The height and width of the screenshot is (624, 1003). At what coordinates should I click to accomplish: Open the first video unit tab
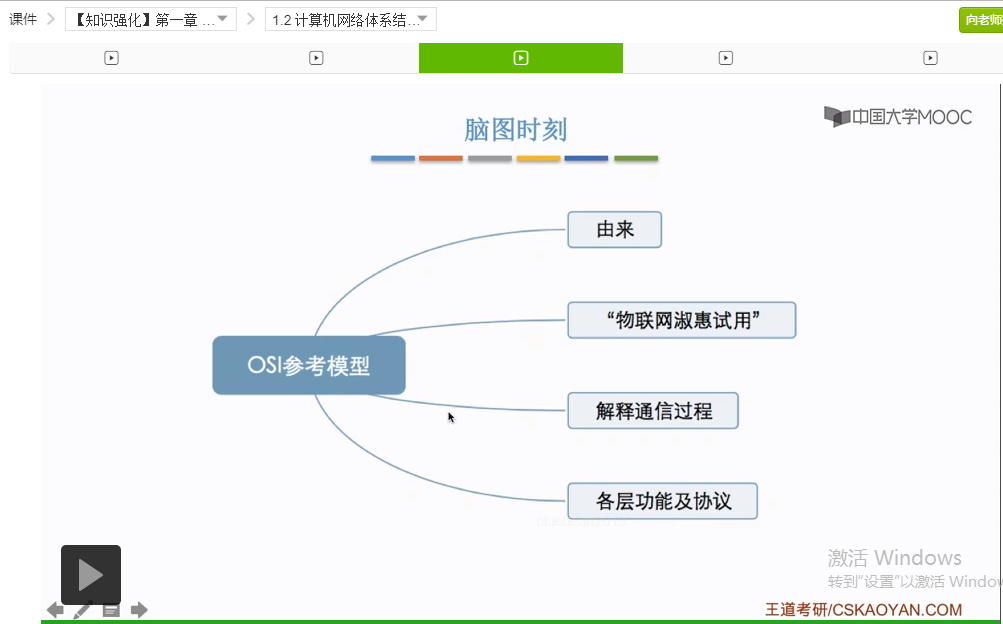111,58
